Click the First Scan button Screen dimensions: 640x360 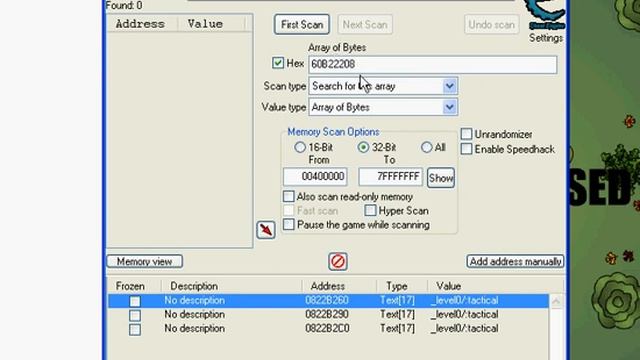pos(302,24)
